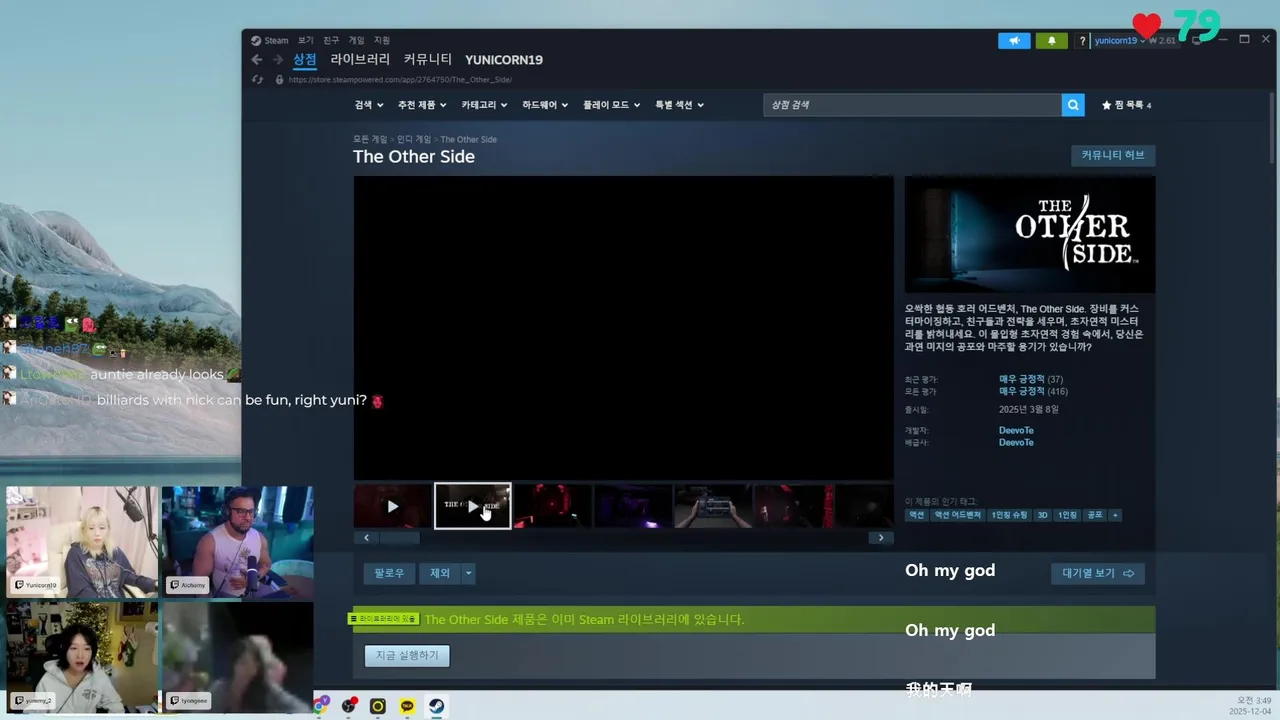This screenshot has height=720, width=1280.
Task: Click the 모든 게임 breadcrumb link
Action: pyautogui.click(x=370, y=139)
